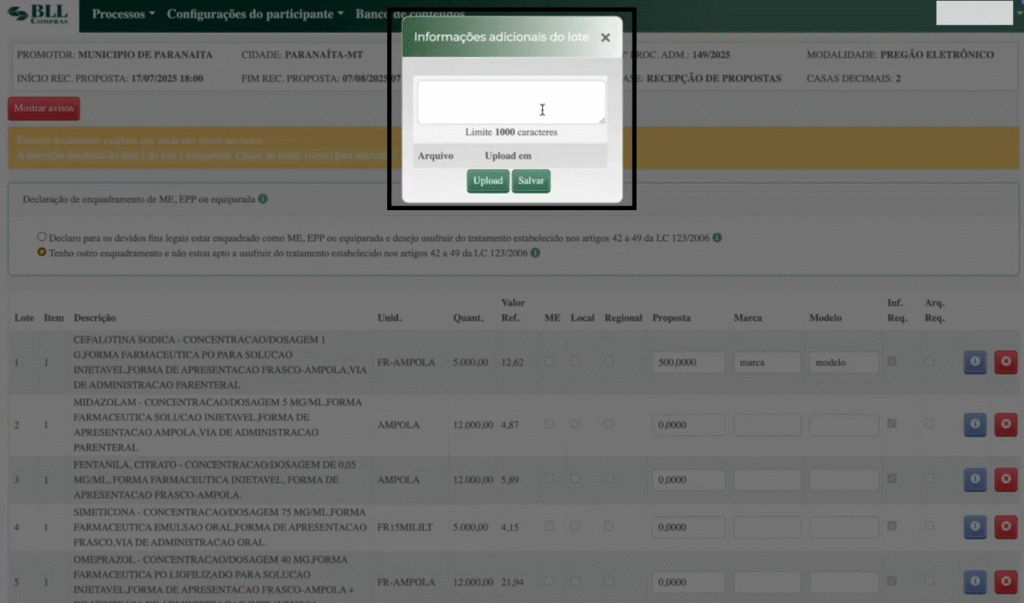Click the green help icon beside ME, EPP declaration title
This screenshot has height=603, width=1024.
[x=263, y=199]
